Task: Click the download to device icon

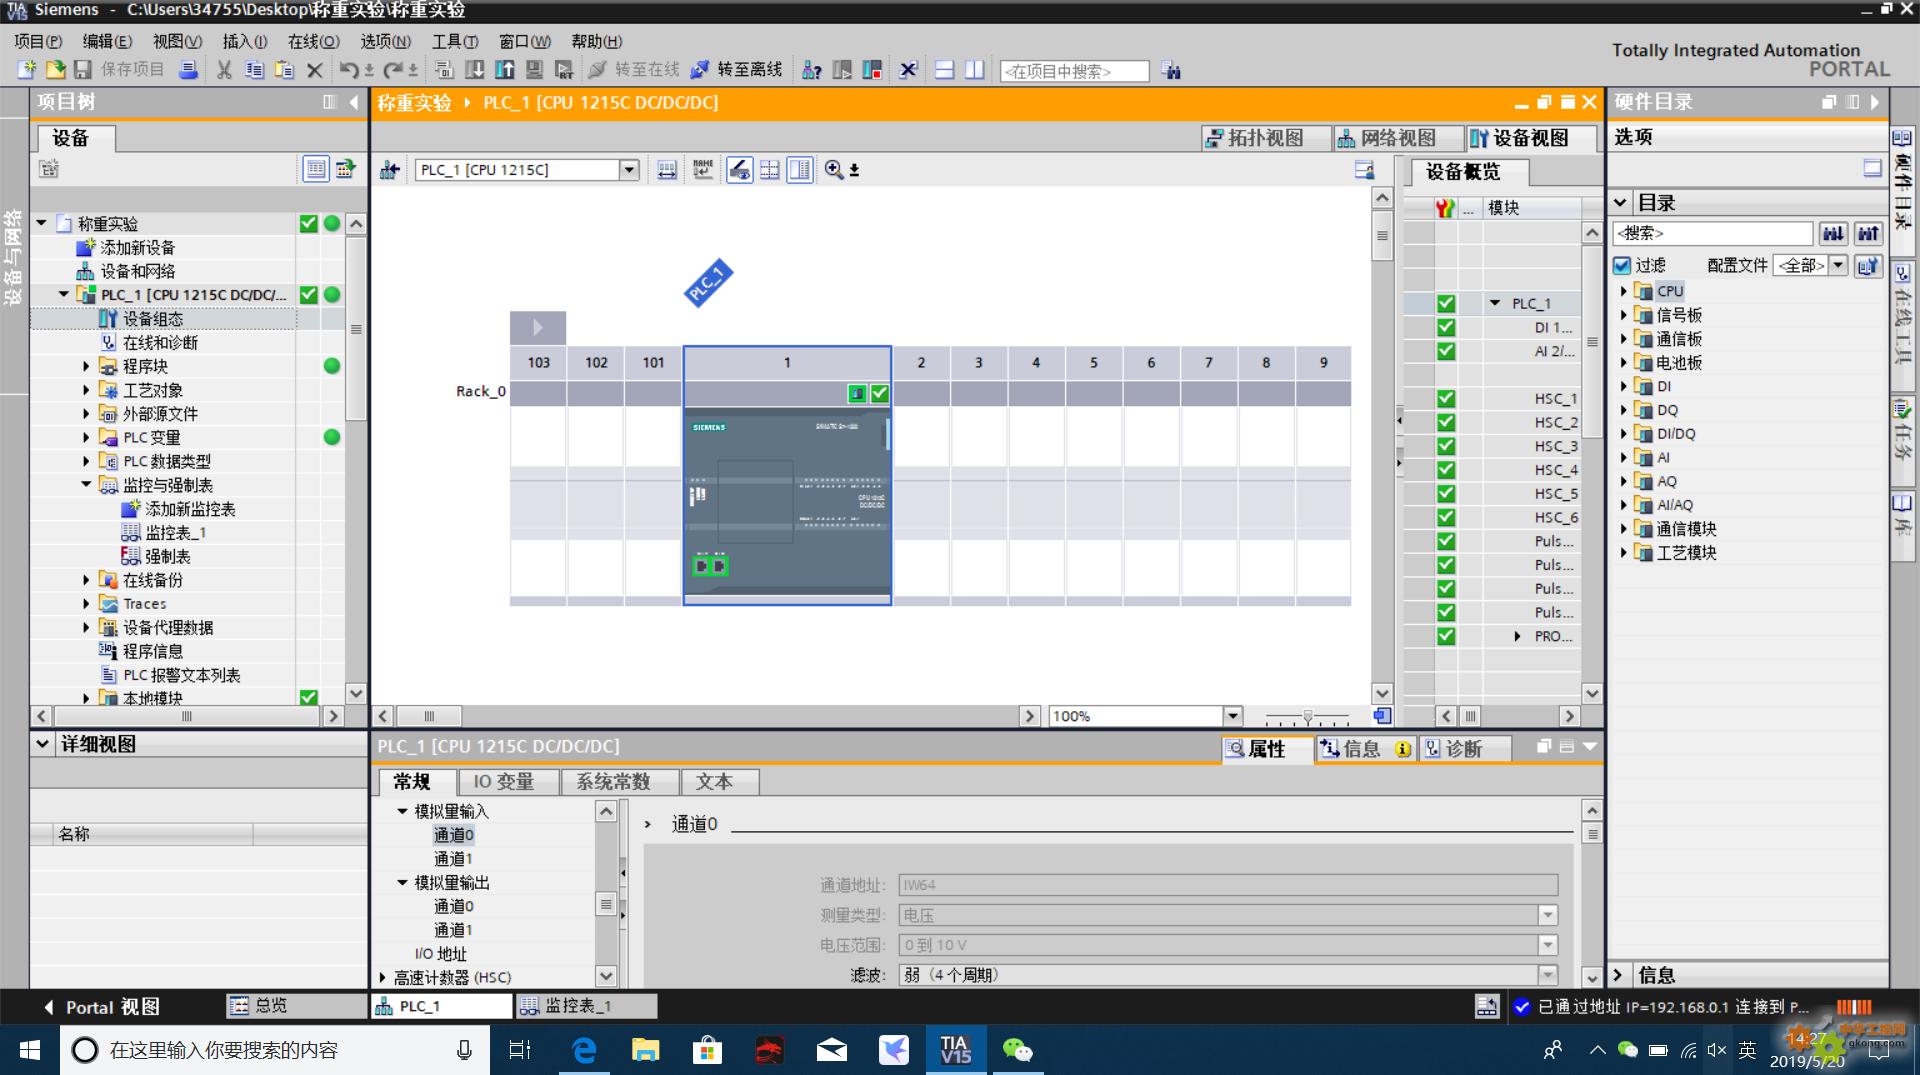Action: [475, 70]
